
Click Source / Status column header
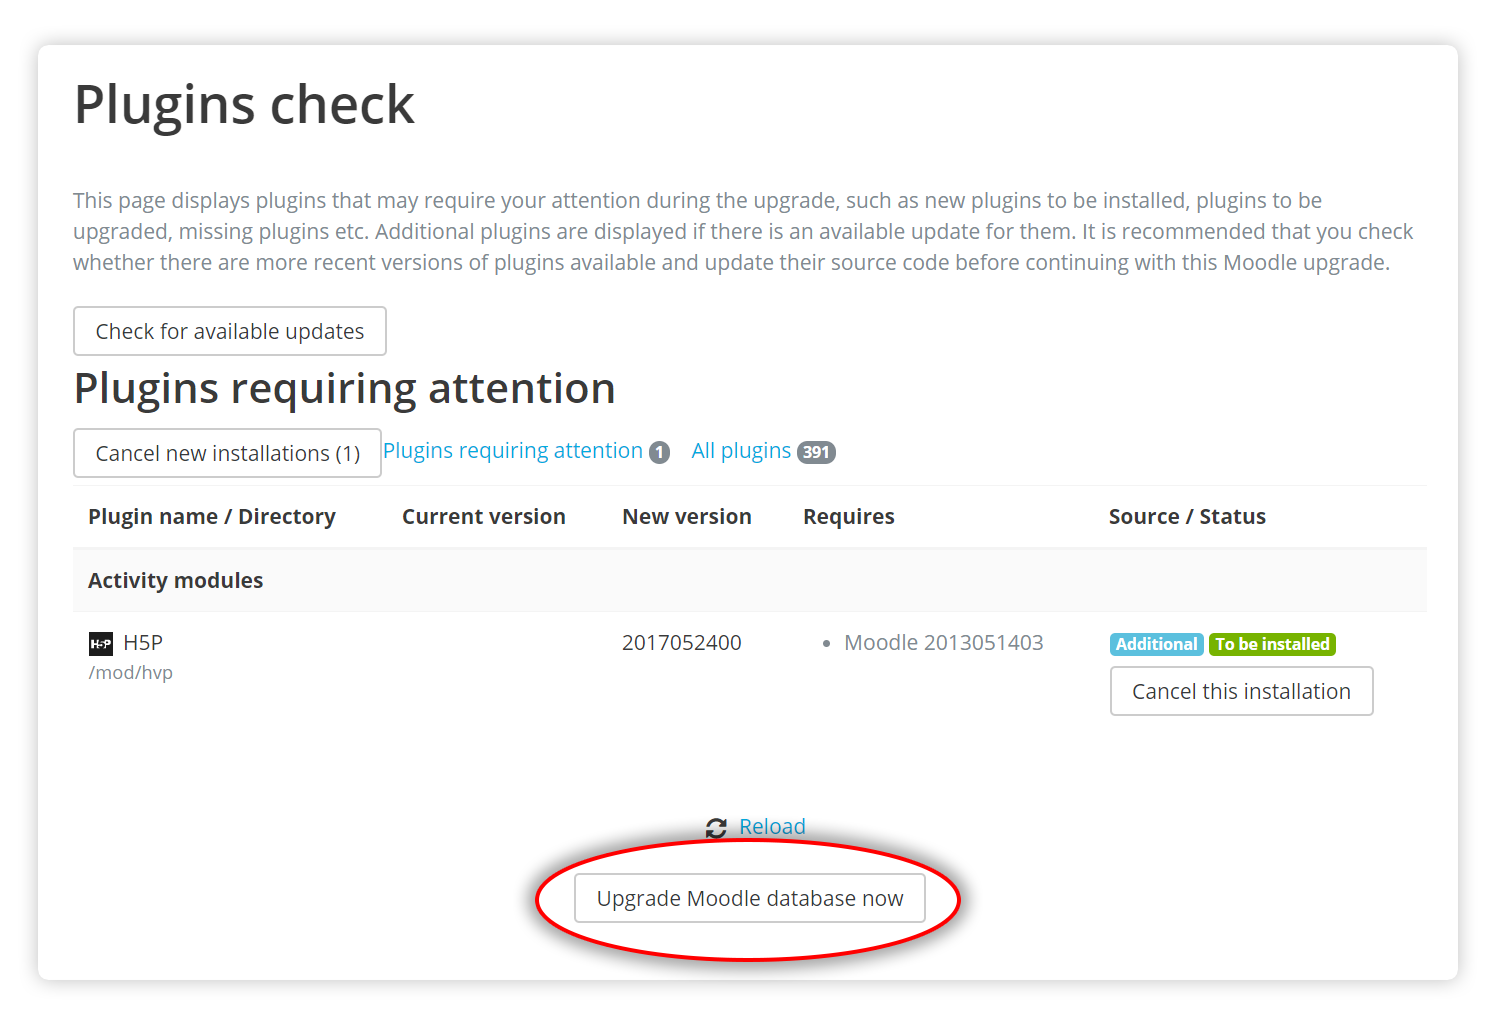(x=1187, y=517)
